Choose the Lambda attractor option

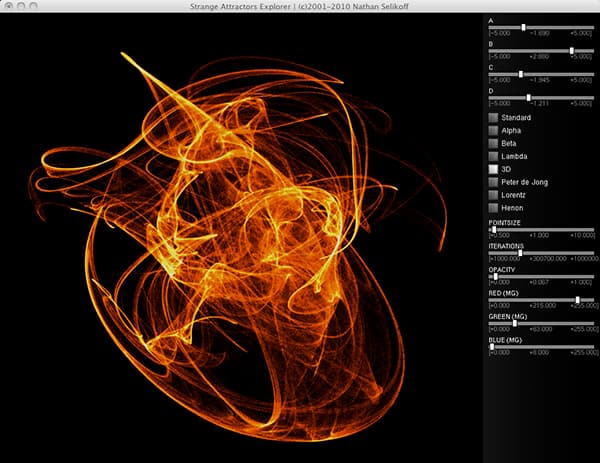coord(493,157)
